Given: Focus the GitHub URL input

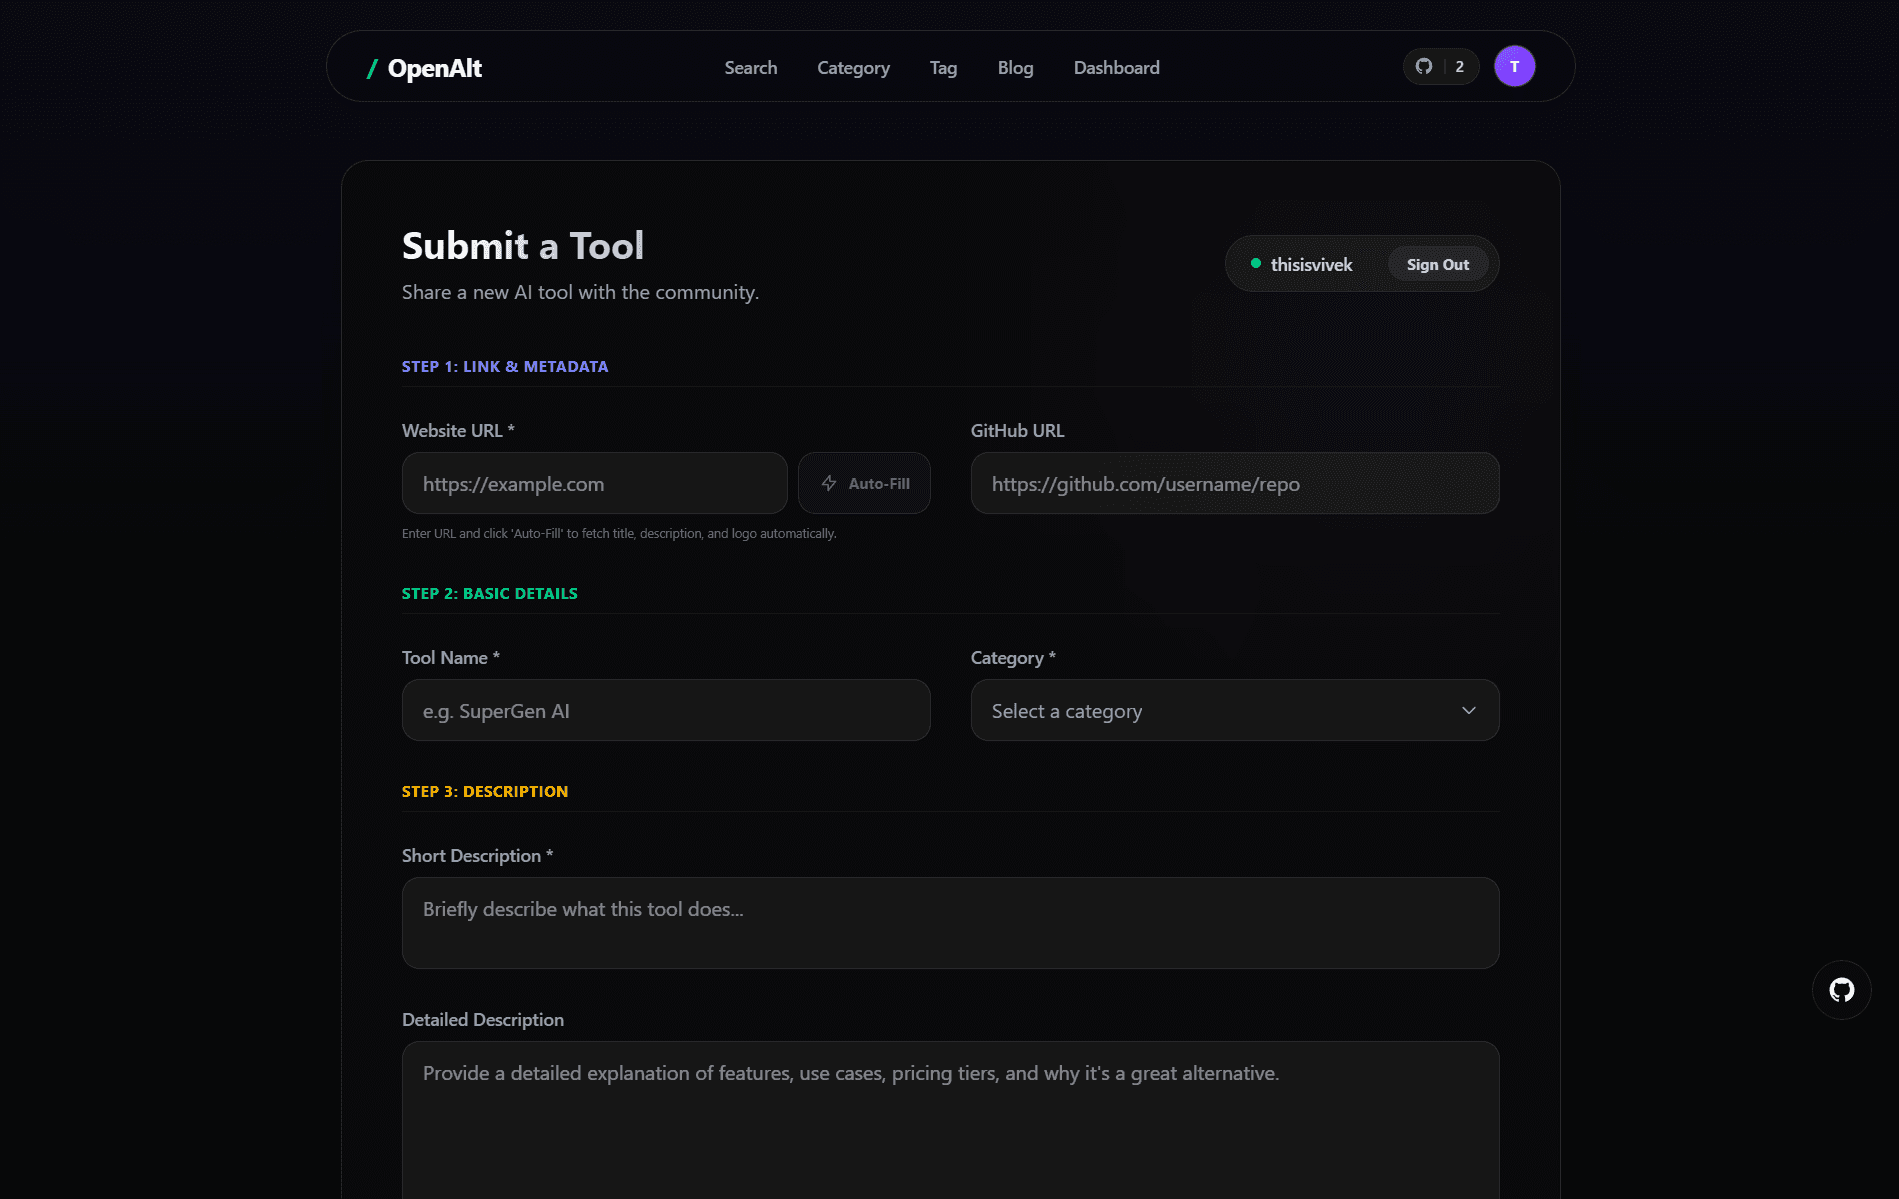Looking at the screenshot, I should click(x=1234, y=483).
